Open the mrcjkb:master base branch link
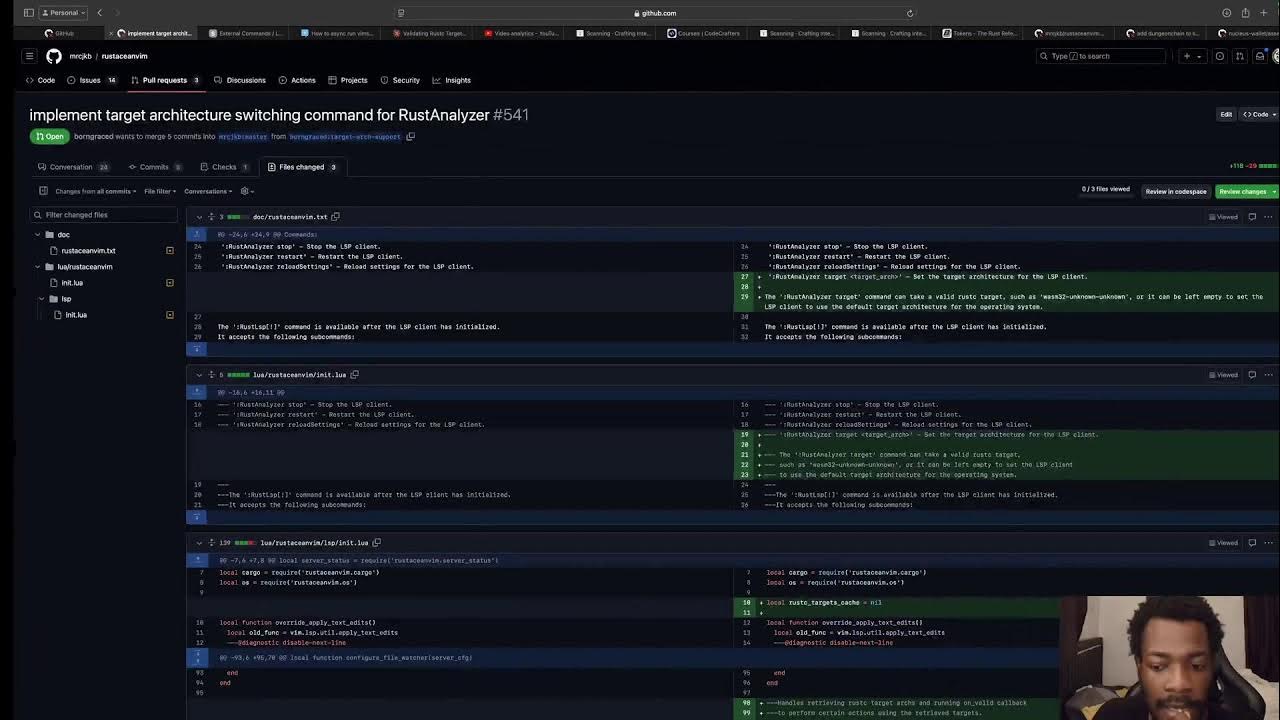 (x=243, y=136)
